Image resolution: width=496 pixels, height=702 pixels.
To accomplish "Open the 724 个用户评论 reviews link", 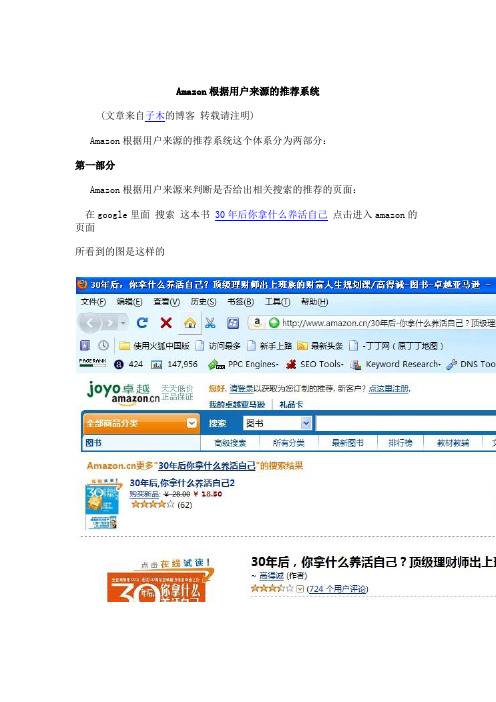I will [338, 589].
